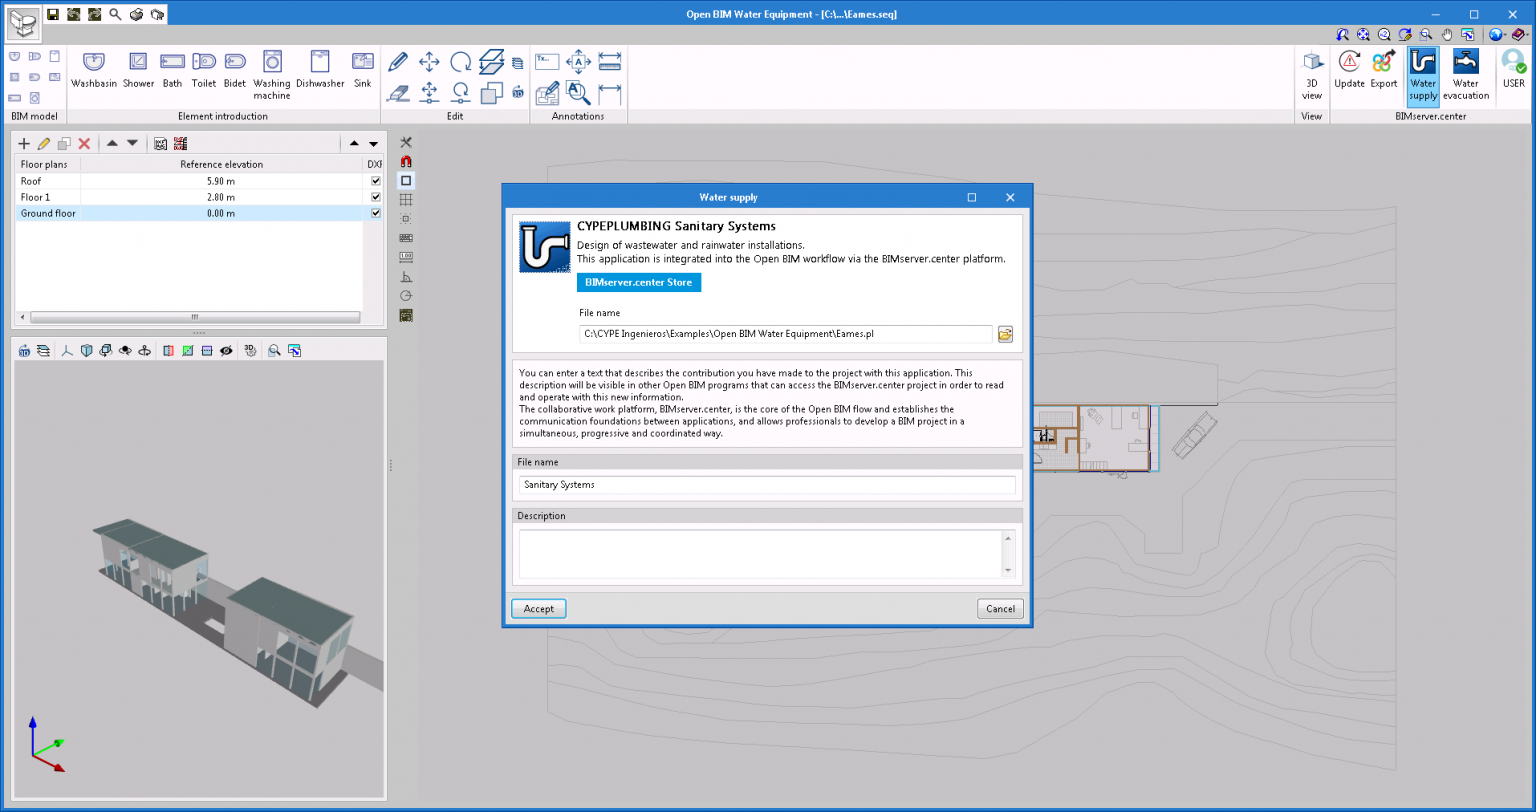Toggle the DXF checkbox for Roof
The width and height of the screenshot is (1536, 812).
tap(376, 181)
